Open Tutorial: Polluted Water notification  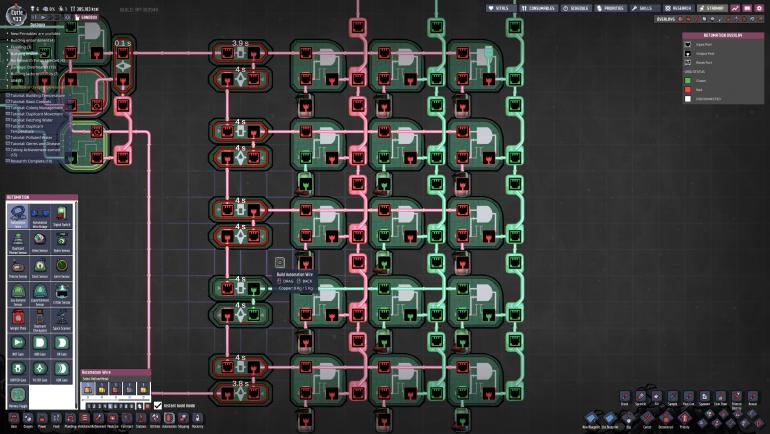[x=31, y=137]
